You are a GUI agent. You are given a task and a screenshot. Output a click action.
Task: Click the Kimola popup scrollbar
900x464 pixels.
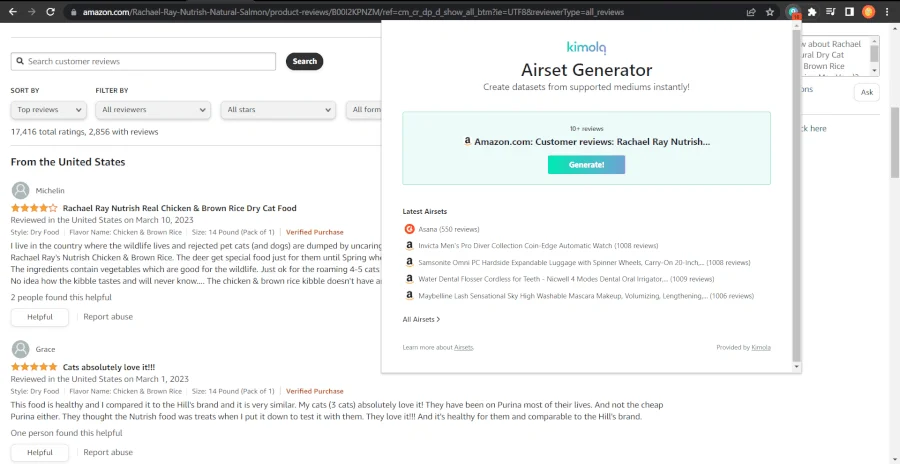tap(796, 195)
